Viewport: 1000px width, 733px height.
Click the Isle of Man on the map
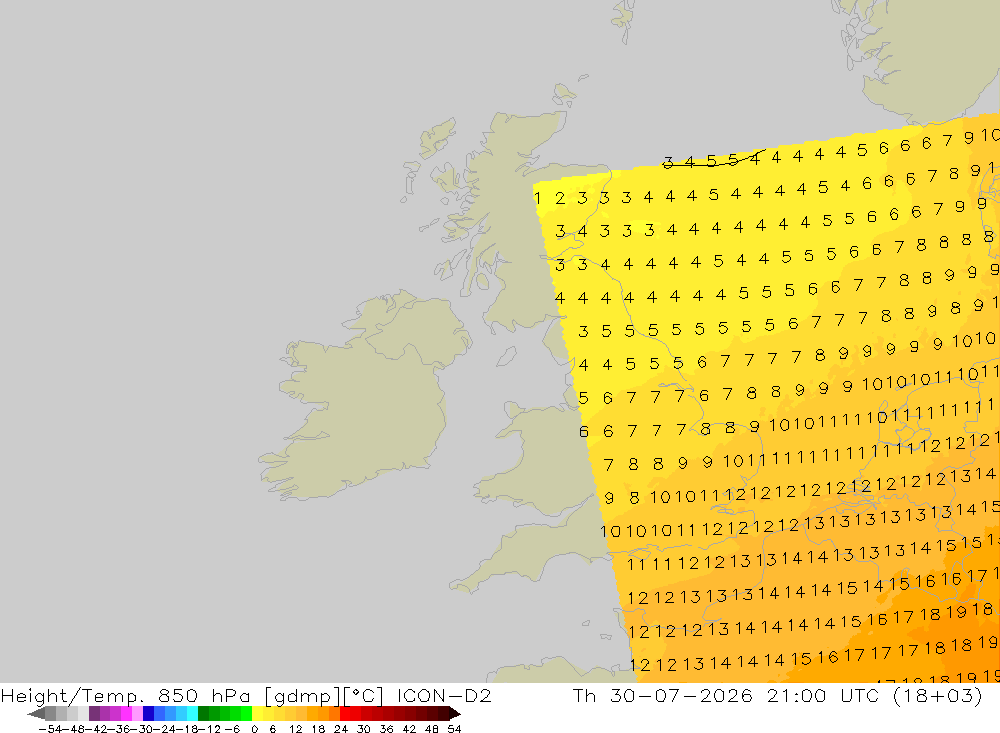(x=506, y=356)
